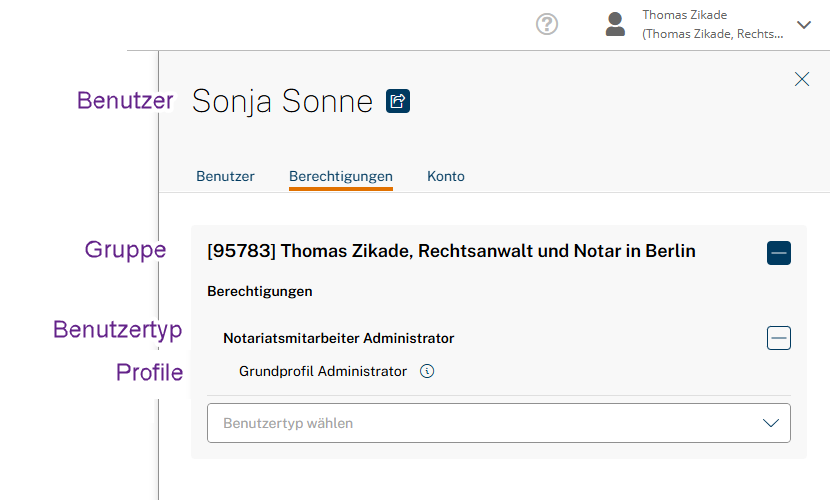Image resolution: width=830 pixels, height=500 pixels.
Task: Click info icon next to Grundprofil Administrator
Action: click(427, 371)
